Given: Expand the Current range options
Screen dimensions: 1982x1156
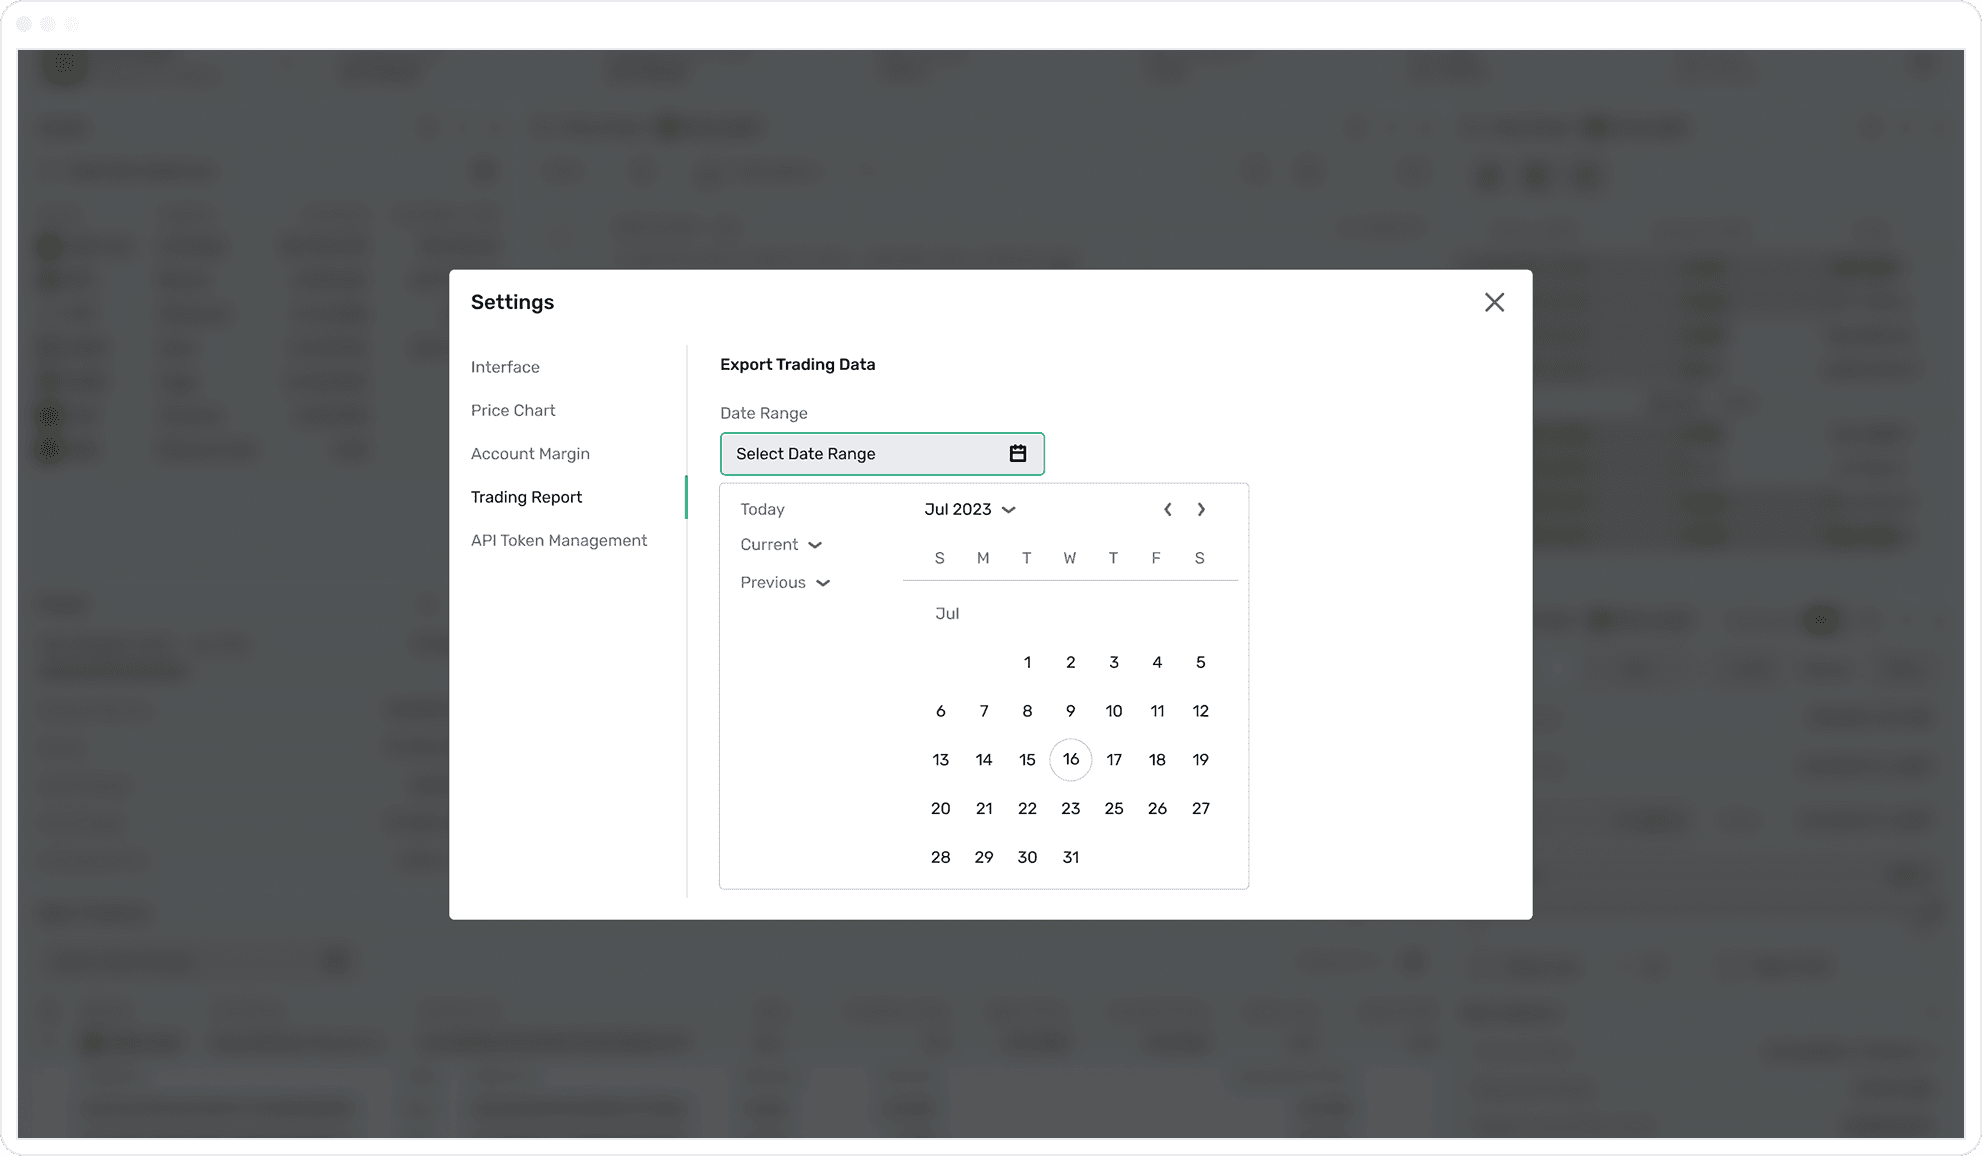Looking at the screenshot, I should (x=781, y=545).
